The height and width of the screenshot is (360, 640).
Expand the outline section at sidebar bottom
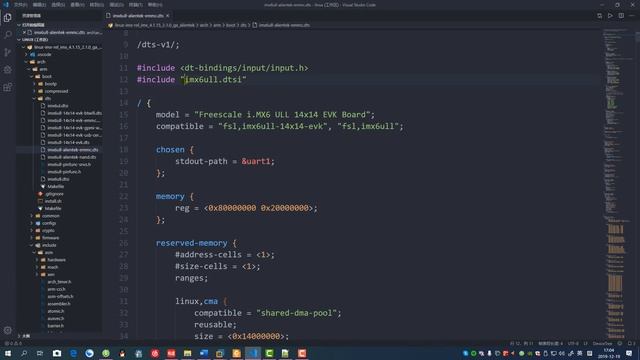tap(59, 336)
